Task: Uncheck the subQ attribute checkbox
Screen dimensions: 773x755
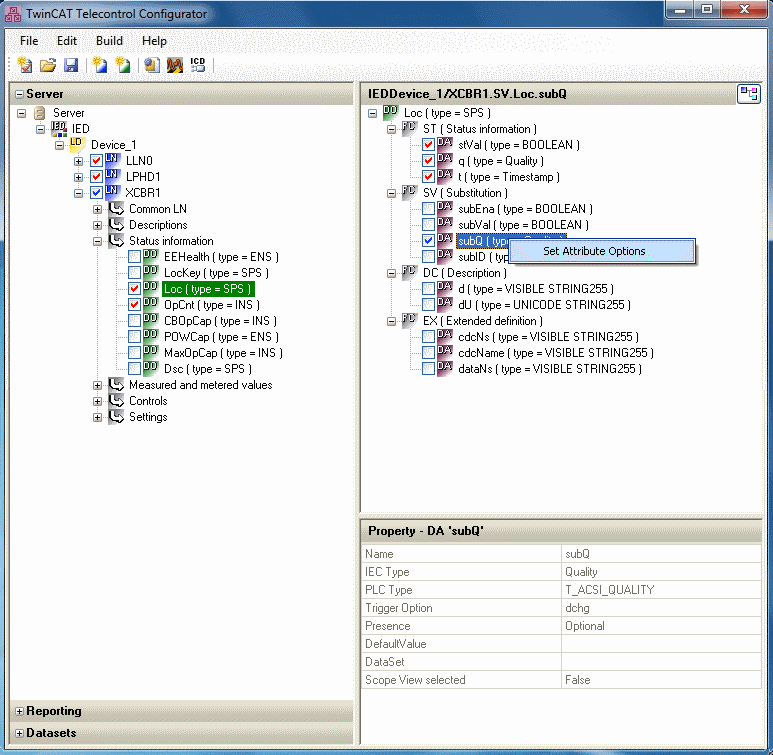Action: point(428,241)
